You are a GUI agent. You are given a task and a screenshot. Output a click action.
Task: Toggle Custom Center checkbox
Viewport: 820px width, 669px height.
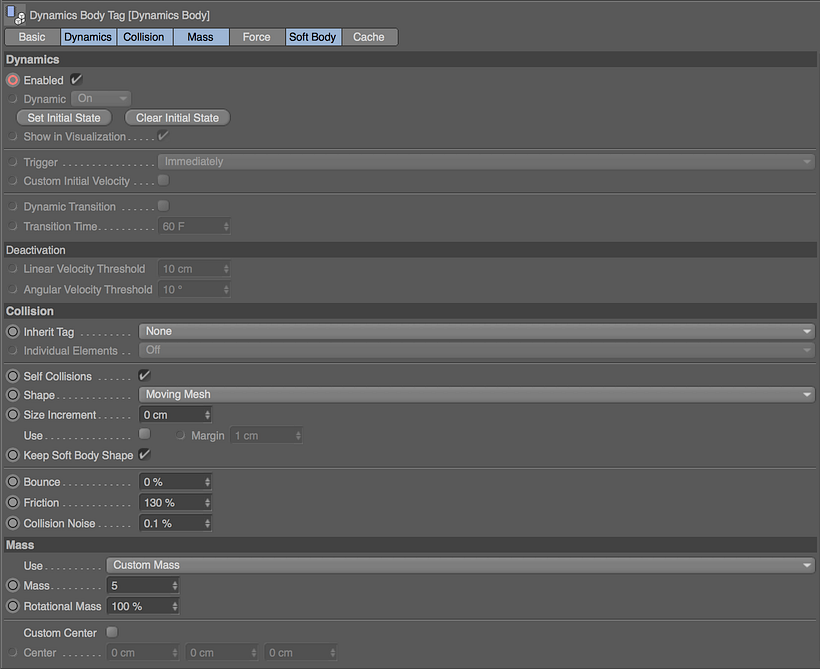tap(112, 632)
